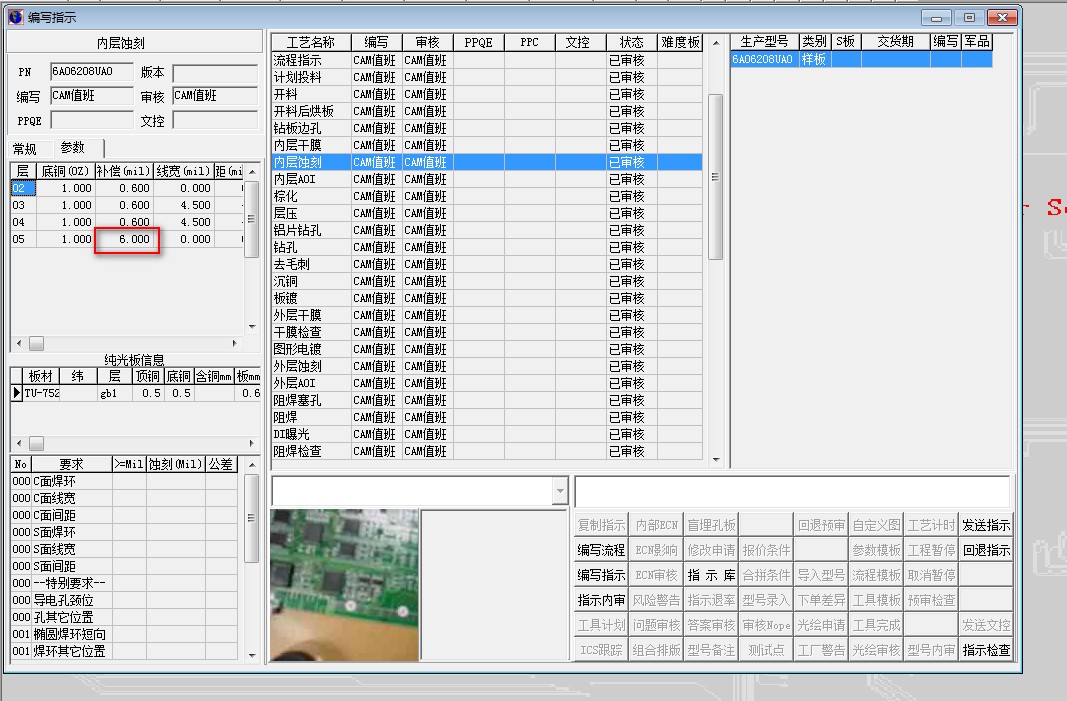Screen dimensions: 1067x701
Task: Click the down arrow of requirements list scrollbar
Action: coord(252,655)
